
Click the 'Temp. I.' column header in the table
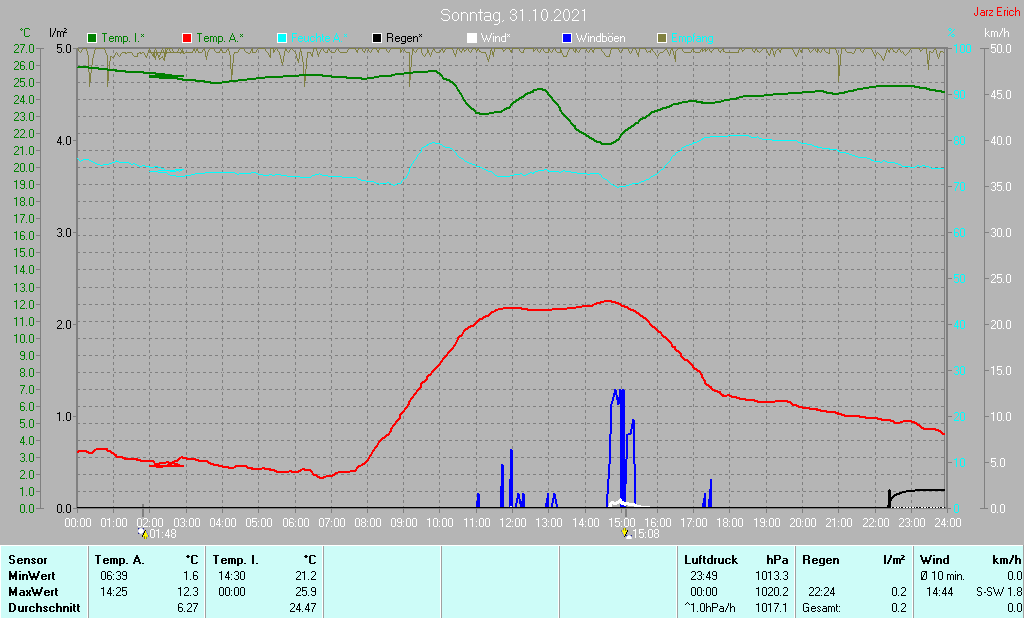tap(235, 560)
